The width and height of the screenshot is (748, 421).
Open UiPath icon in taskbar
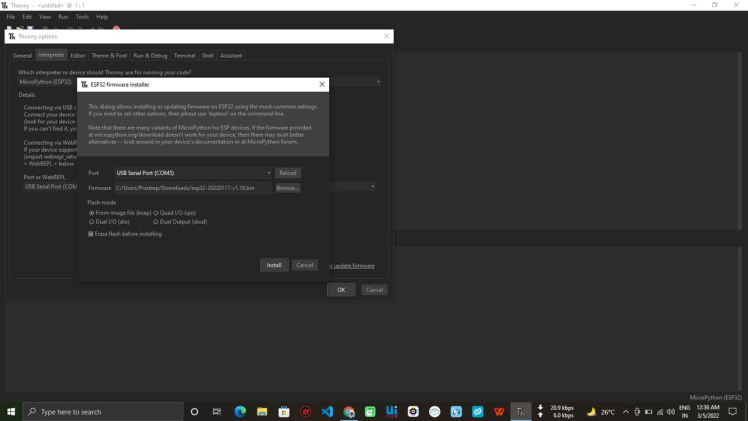392,411
